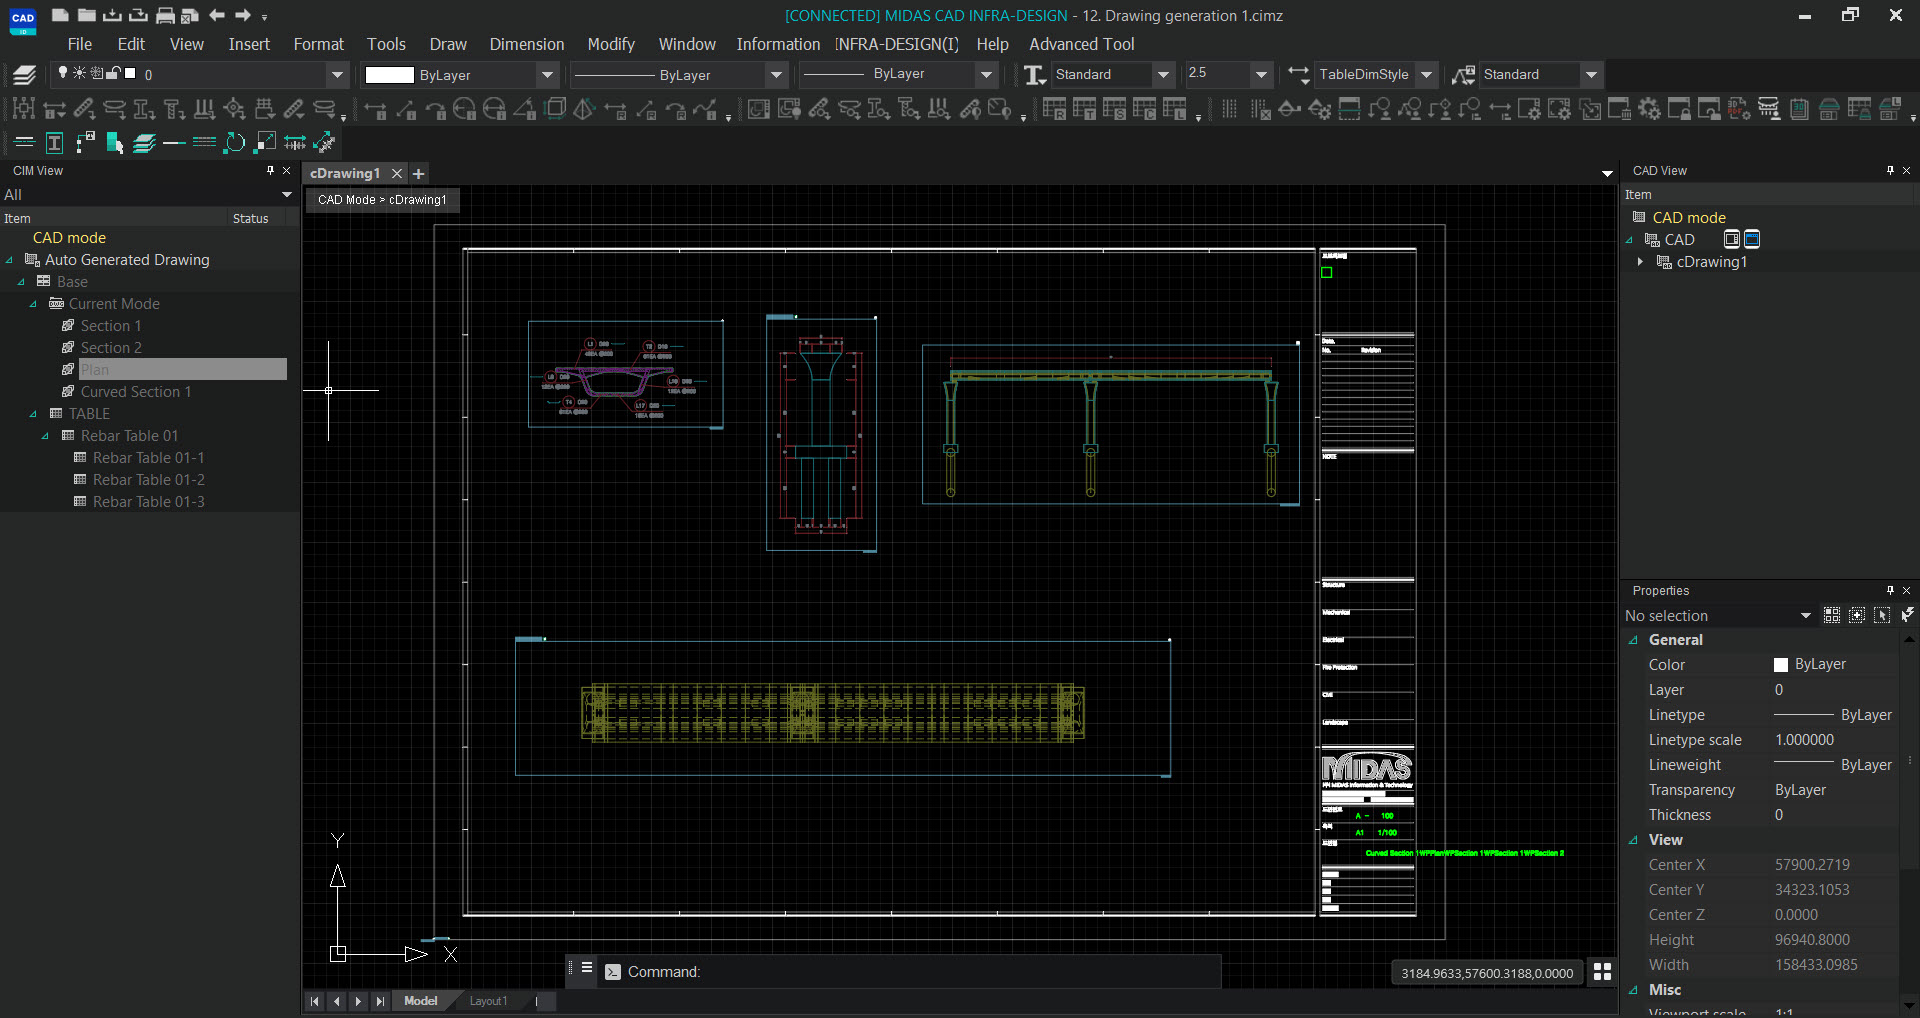This screenshot has height=1018, width=1920.
Task: Switch to the Layout1 tab
Action: (489, 1001)
